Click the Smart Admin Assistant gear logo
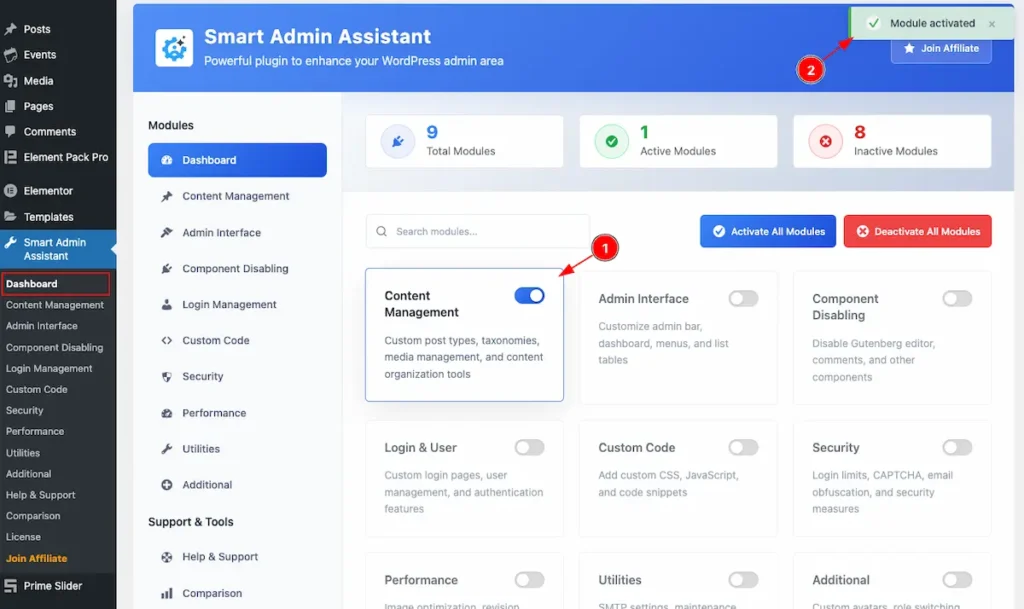Image resolution: width=1024 pixels, height=609 pixels. pyautogui.click(x=174, y=48)
